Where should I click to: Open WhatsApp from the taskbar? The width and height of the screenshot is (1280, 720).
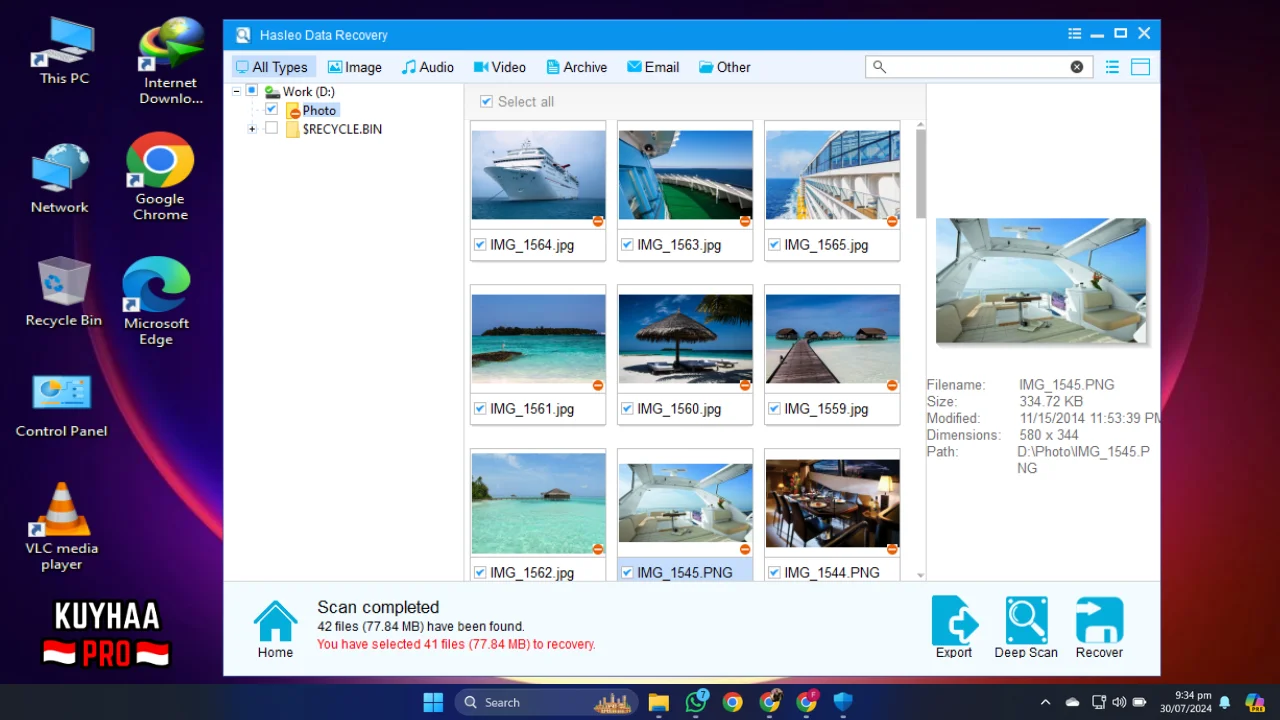(x=696, y=701)
